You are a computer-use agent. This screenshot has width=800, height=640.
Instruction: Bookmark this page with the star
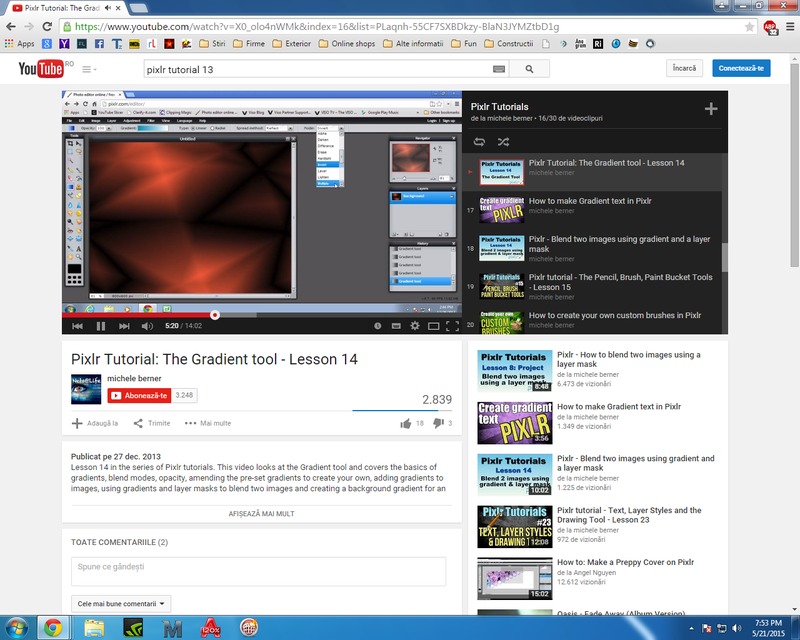(x=749, y=27)
